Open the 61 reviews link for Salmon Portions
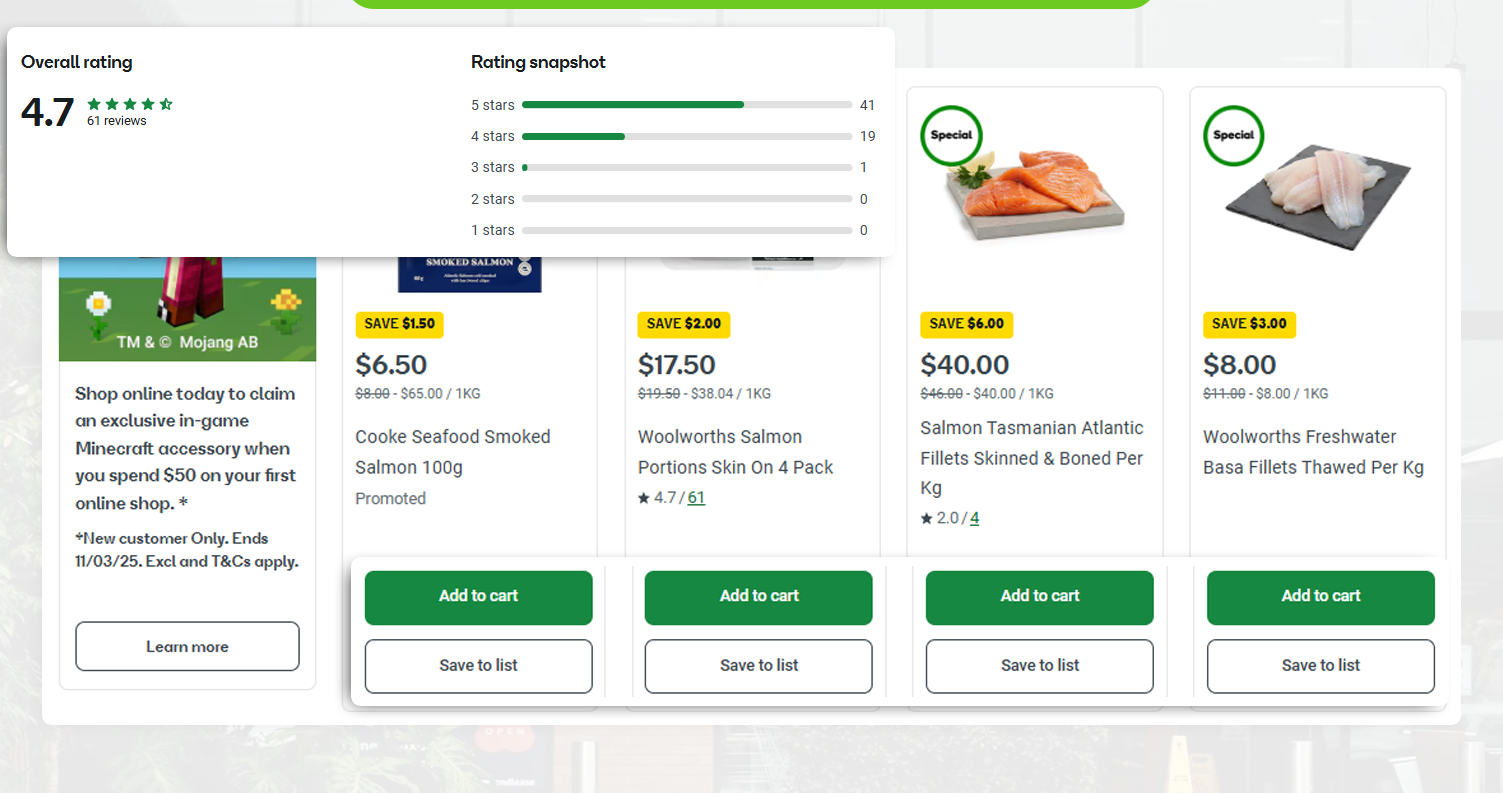This screenshot has height=793, width=1503. pyautogui.click(x=696, y=497)
